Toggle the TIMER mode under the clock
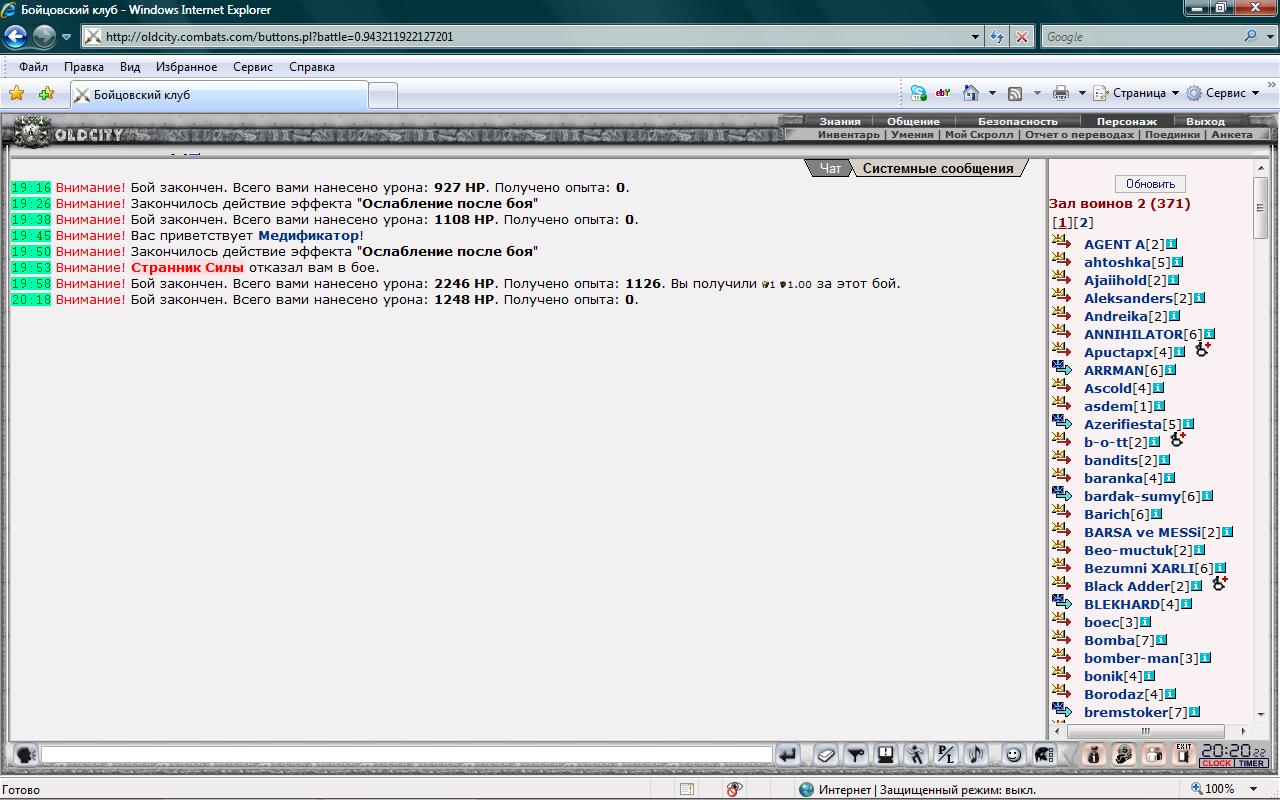The height and width of the screenshot is (800, 1280). coord(1251,764)
